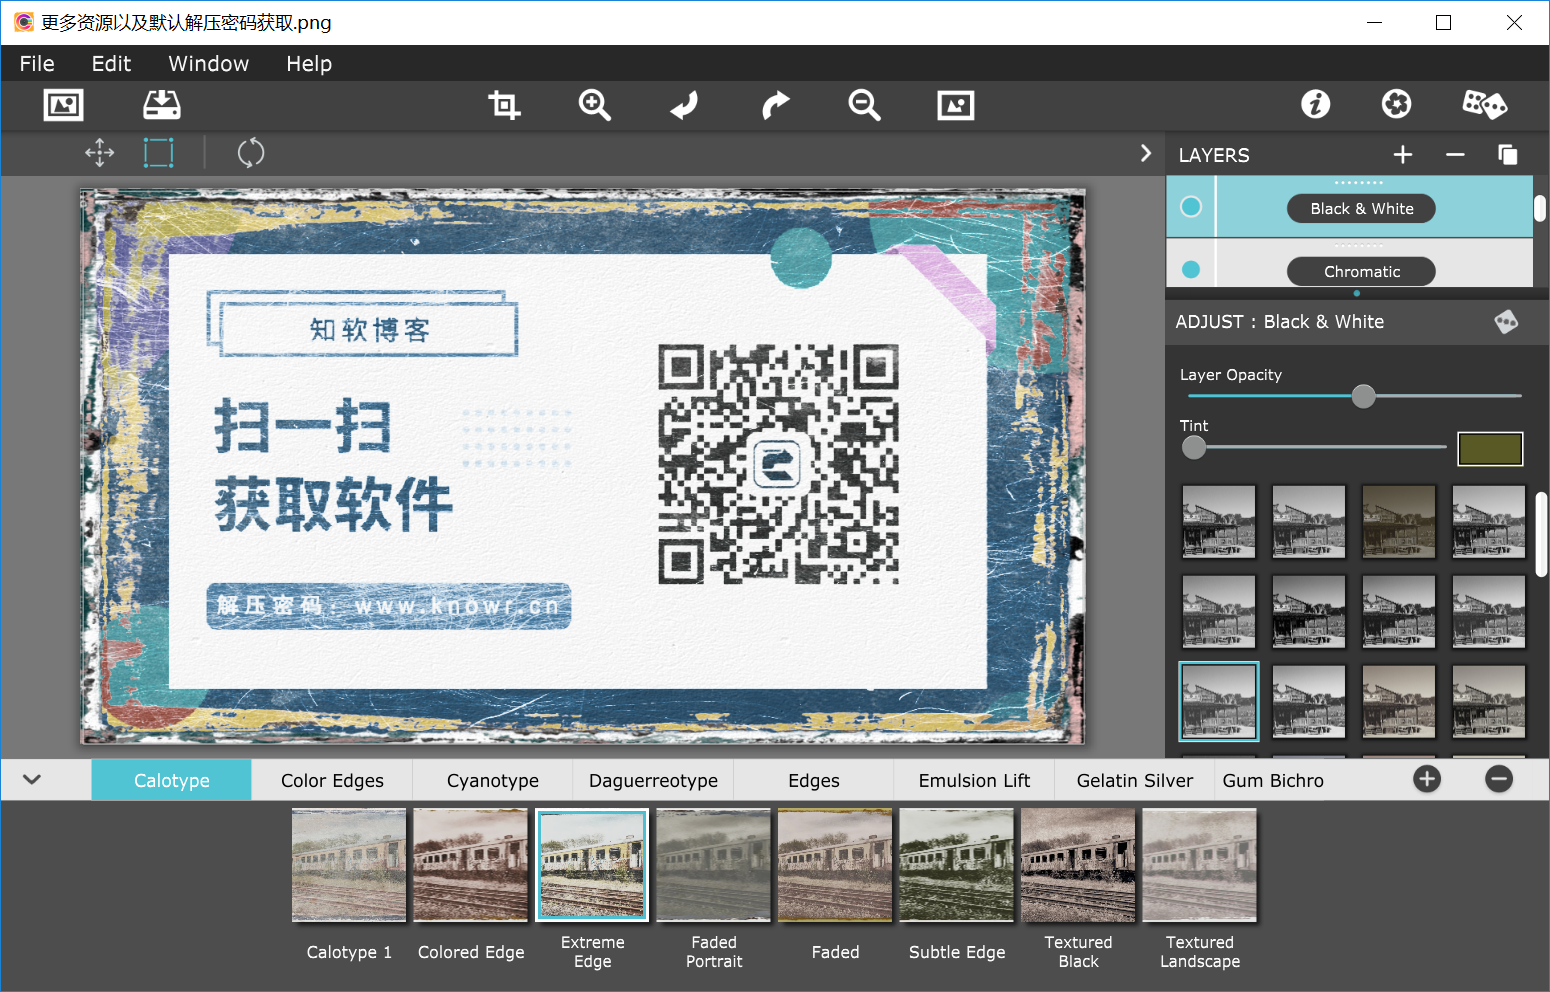Undo with the back arrow icon
The image size is (1550, 992).
pos(685,105)
